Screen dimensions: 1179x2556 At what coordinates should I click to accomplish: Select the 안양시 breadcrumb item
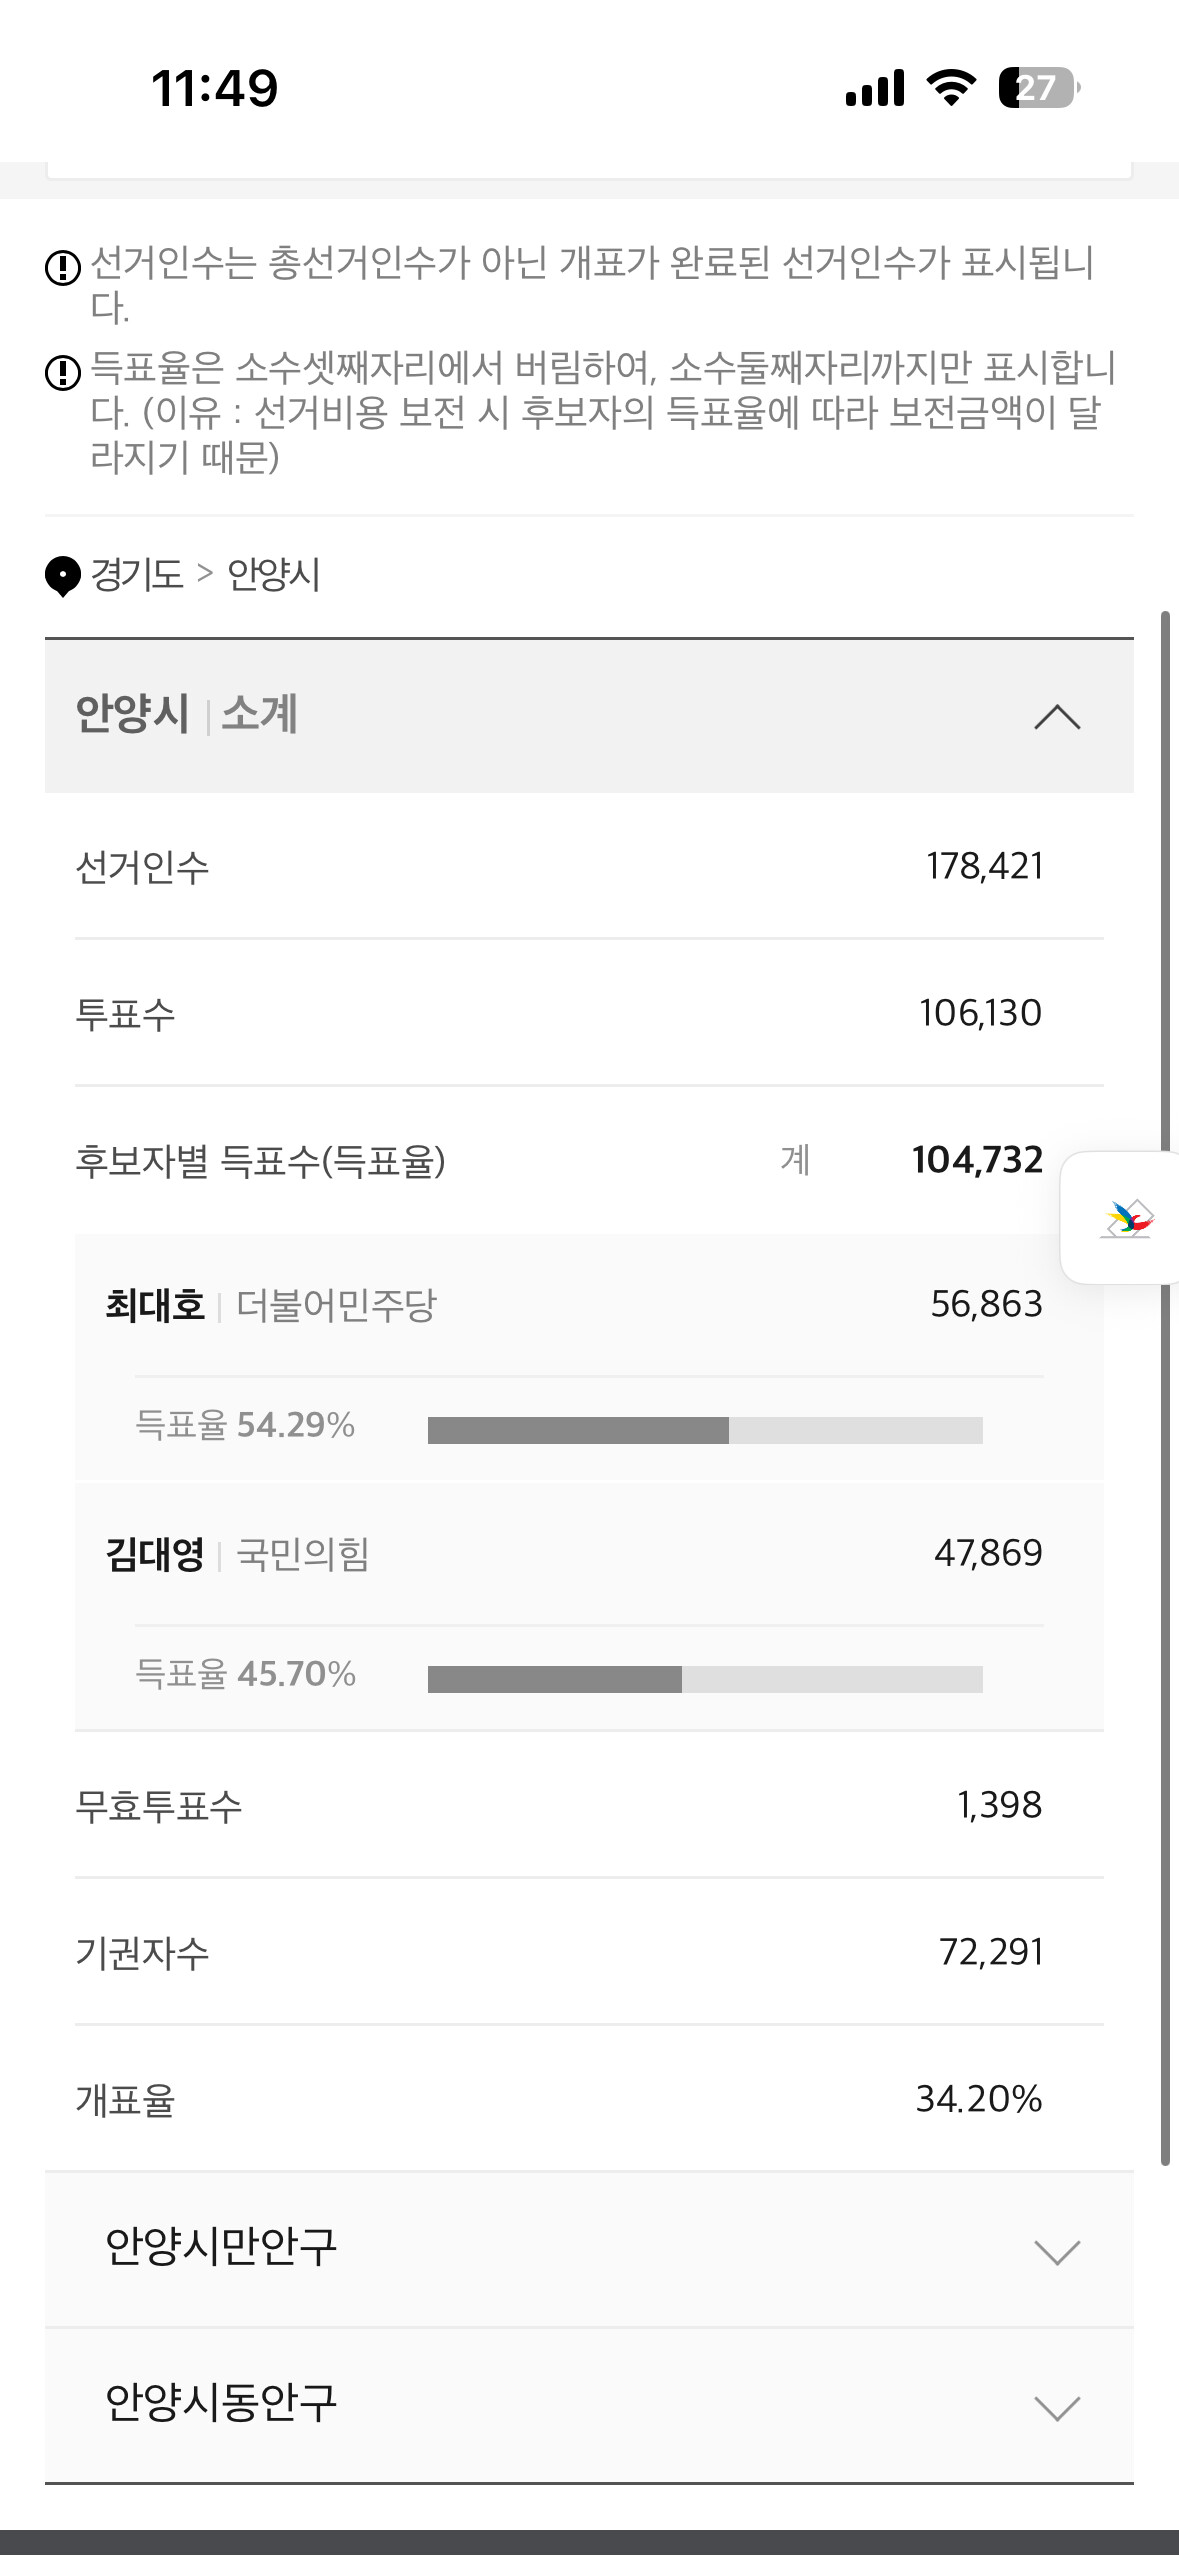pyautogui.click(x=274, y=575)
